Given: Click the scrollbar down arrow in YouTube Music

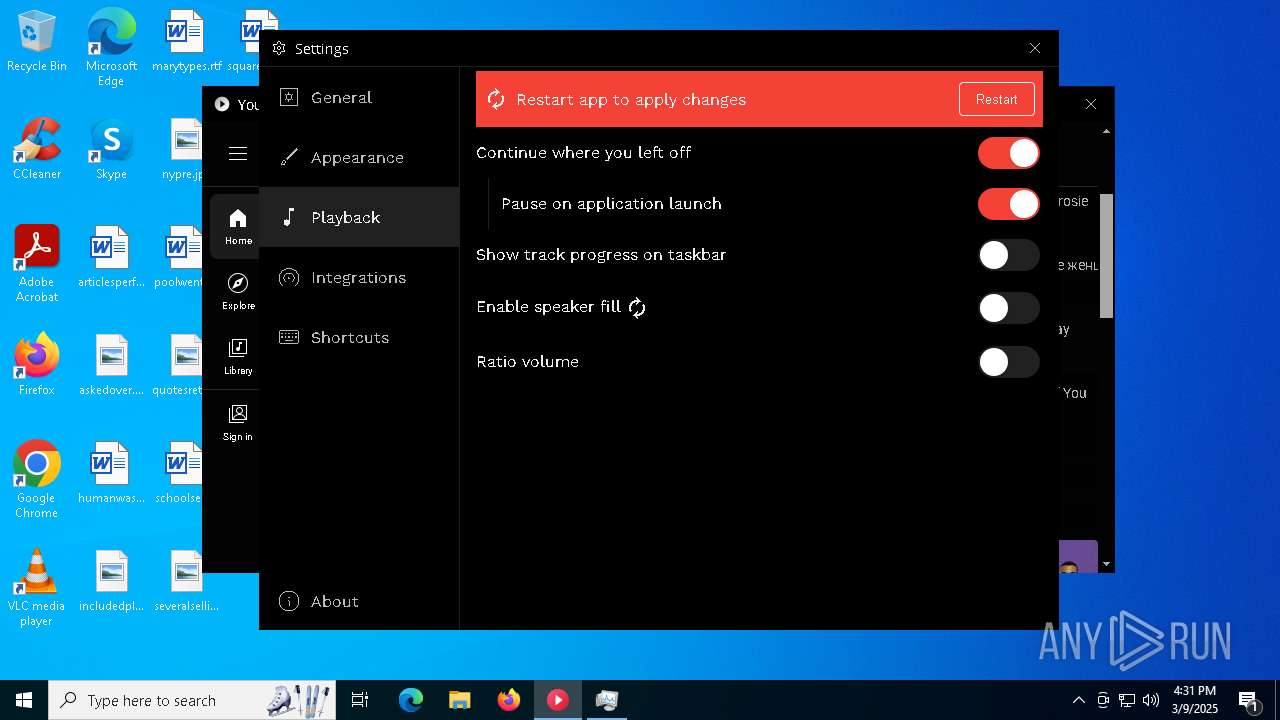Looking at the screenshot, I should point(1106,565).
